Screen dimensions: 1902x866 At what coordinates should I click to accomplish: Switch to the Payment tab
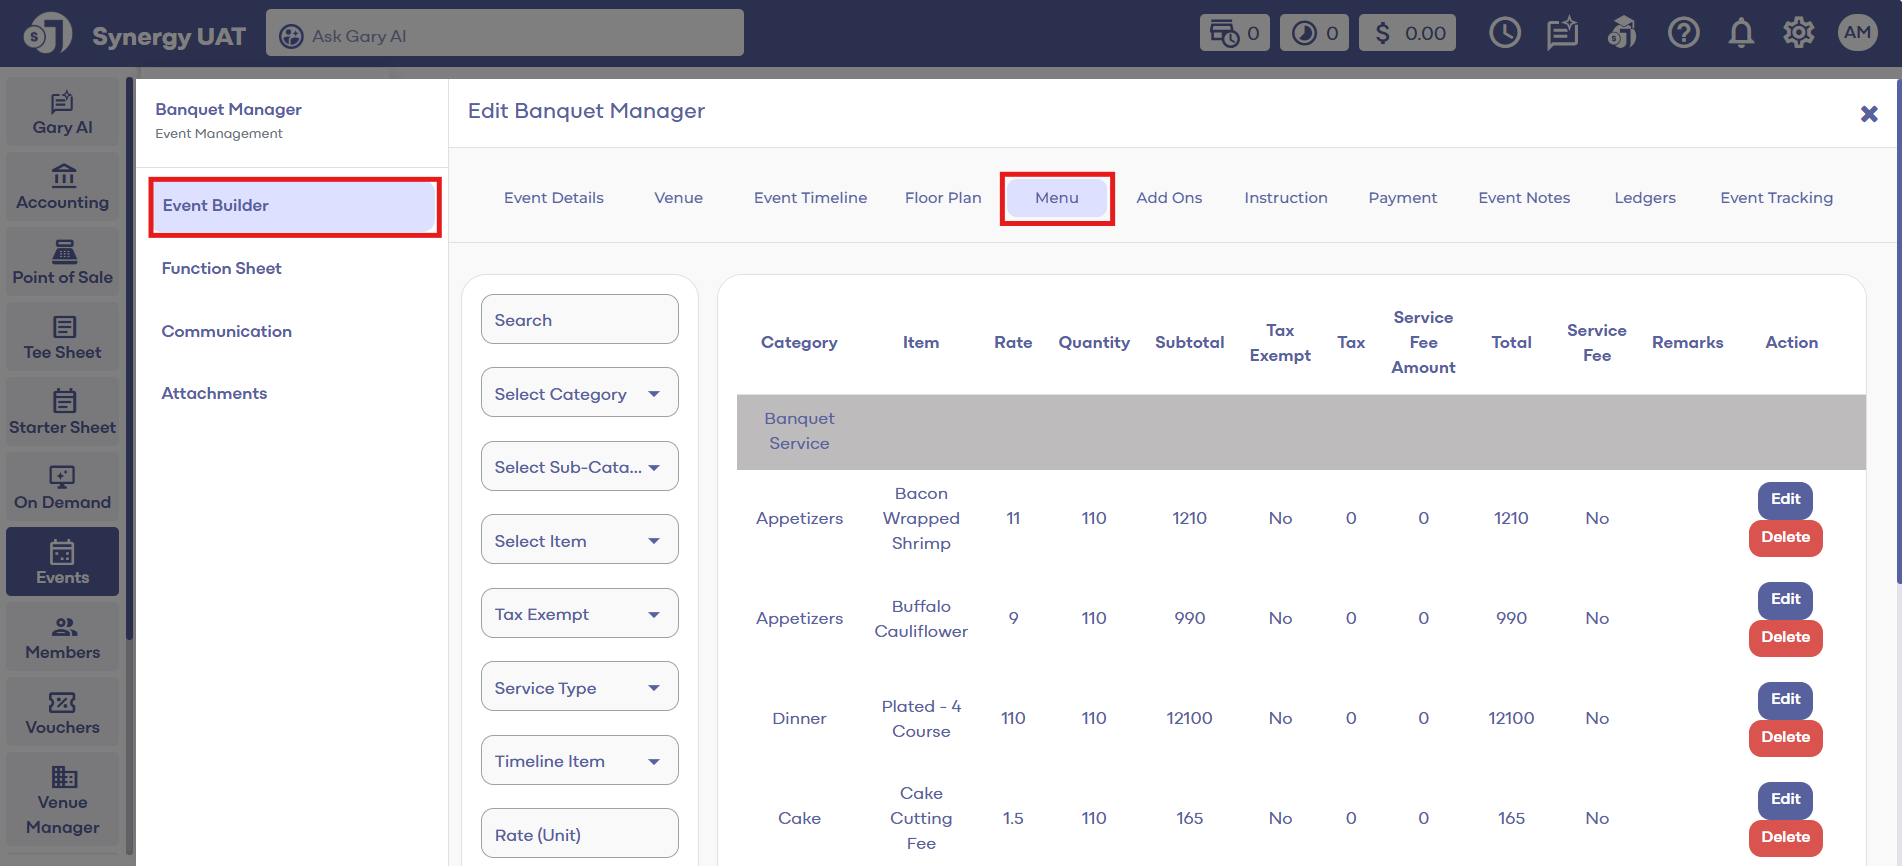pos(1402,198)
